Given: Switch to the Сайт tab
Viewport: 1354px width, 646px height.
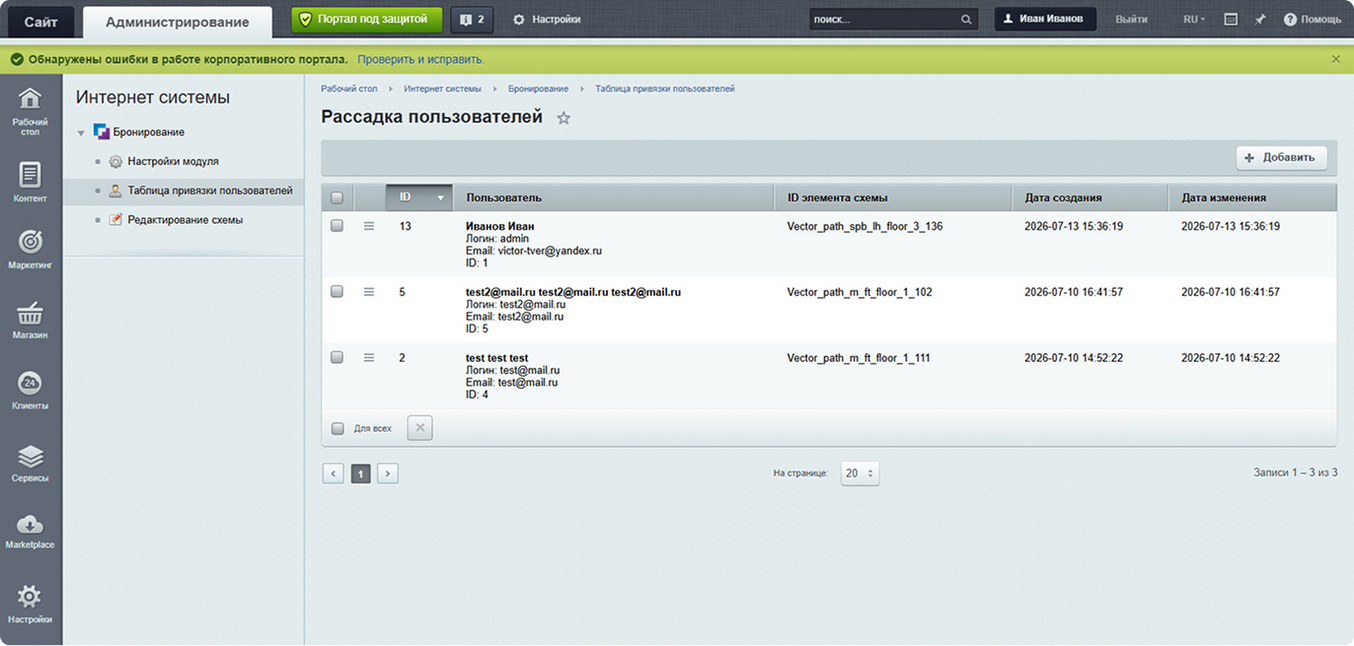Looking at the screenshot, I should tap(41, 22).
